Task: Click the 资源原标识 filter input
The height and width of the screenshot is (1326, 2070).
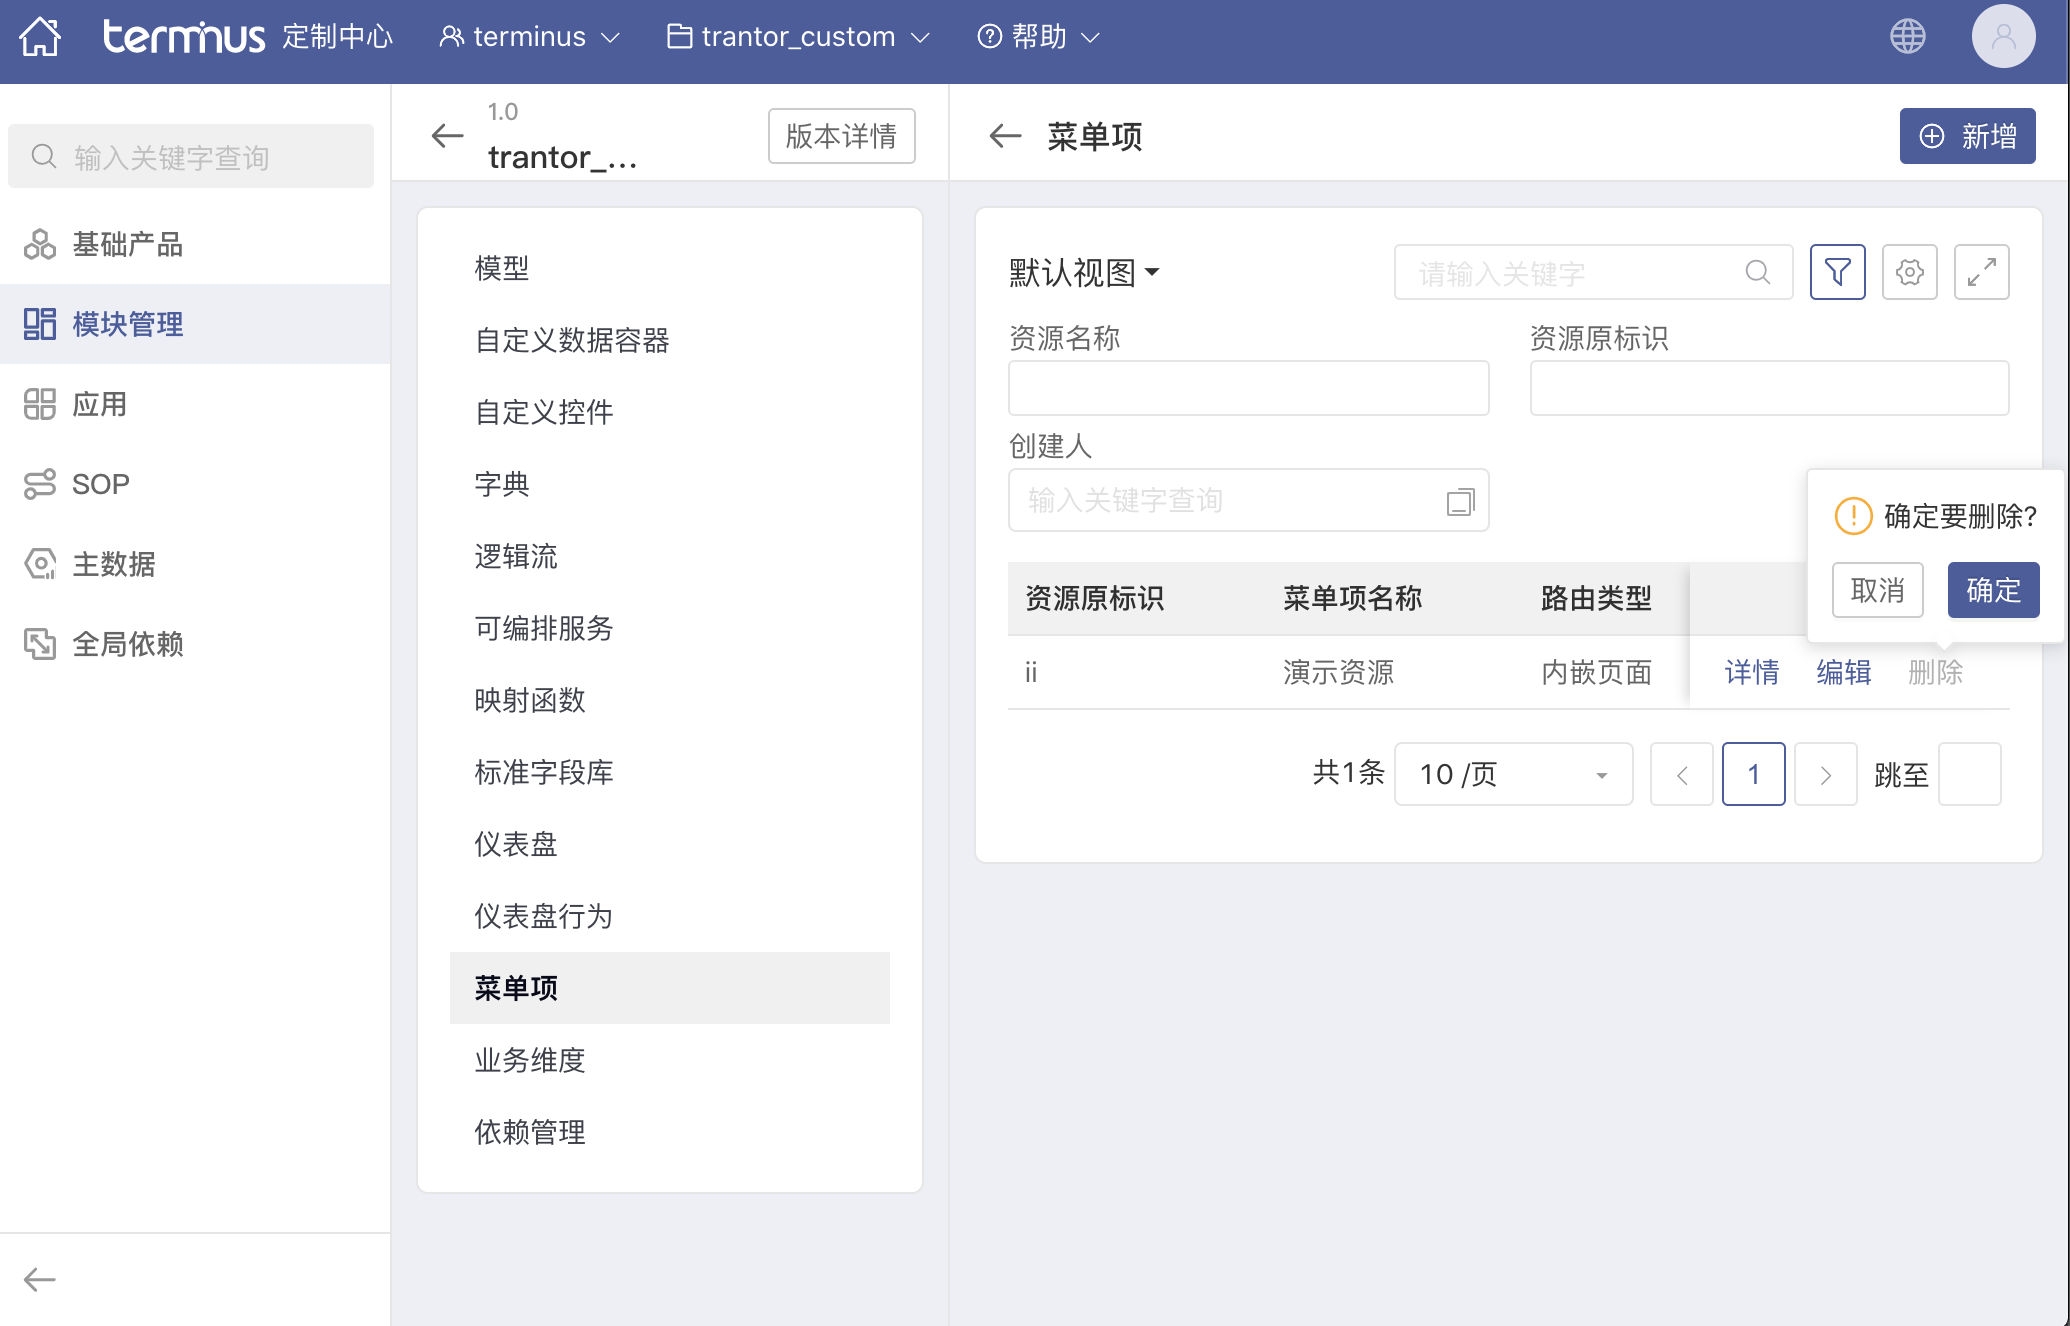Action: pos(1769,388)
